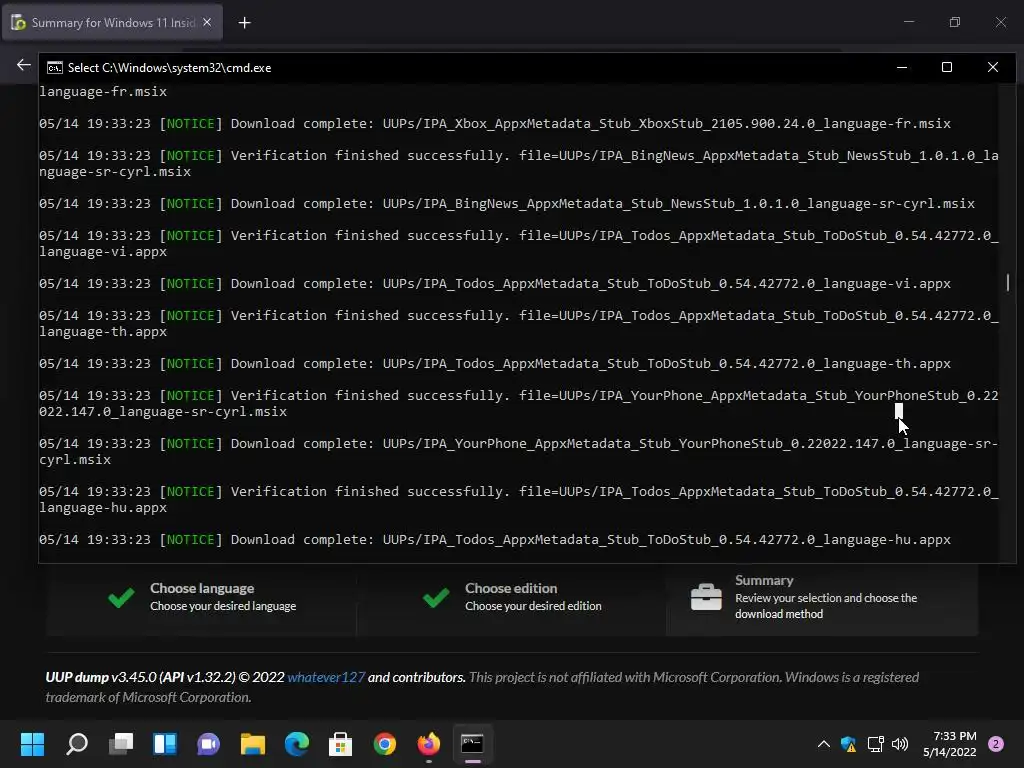Click the Choose edition step
The height and width of the screenshot is (768, 1024).
point(513,597)
